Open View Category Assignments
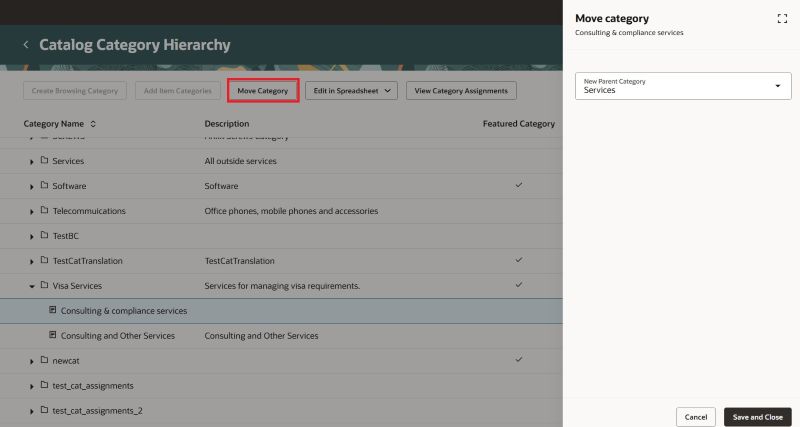 pos(461,91)
